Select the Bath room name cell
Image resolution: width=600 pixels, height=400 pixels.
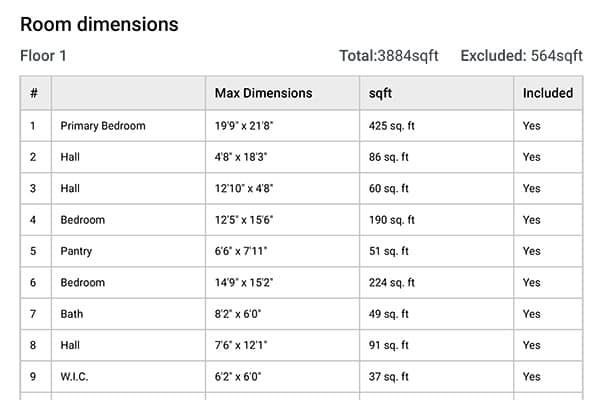(x=72, y=314)
